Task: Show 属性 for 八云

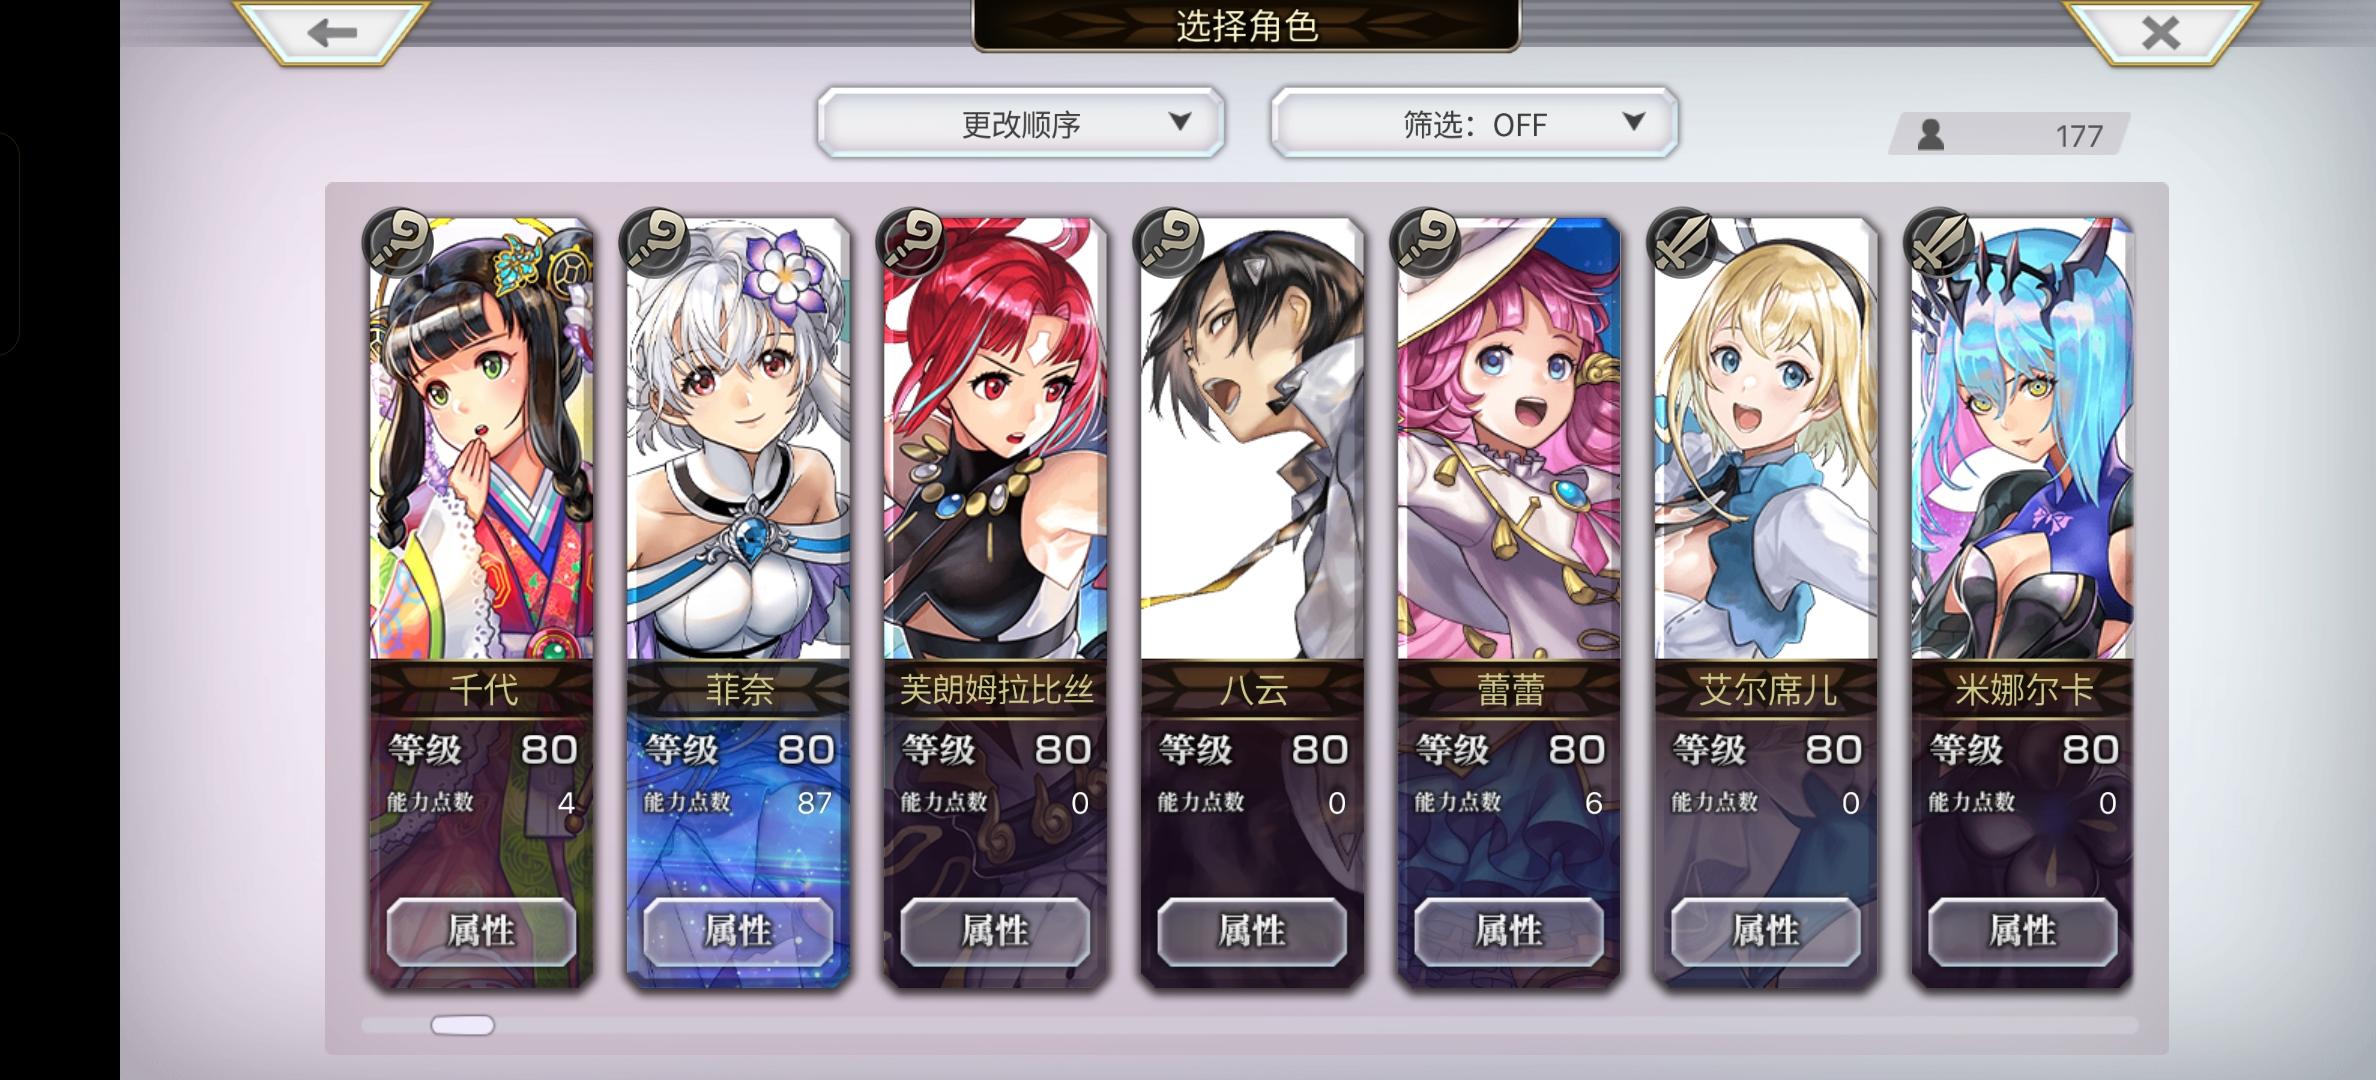Action: [x=1252, y=931]
